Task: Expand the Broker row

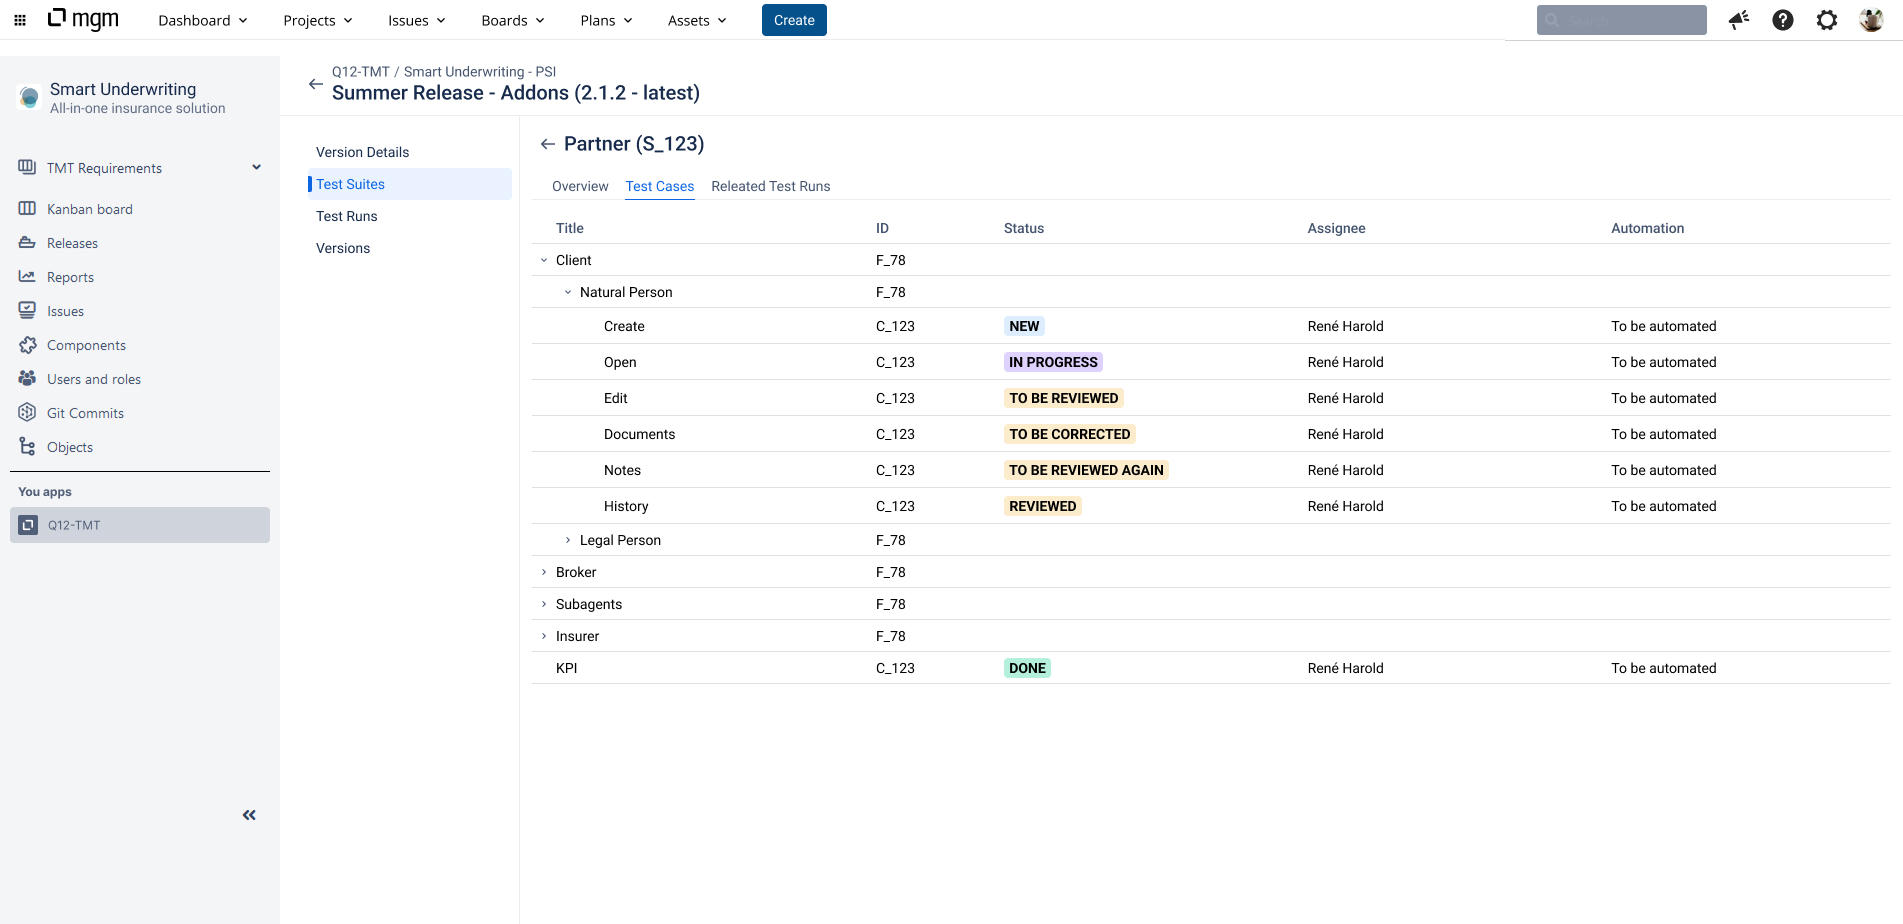Action: pos(544,572)
